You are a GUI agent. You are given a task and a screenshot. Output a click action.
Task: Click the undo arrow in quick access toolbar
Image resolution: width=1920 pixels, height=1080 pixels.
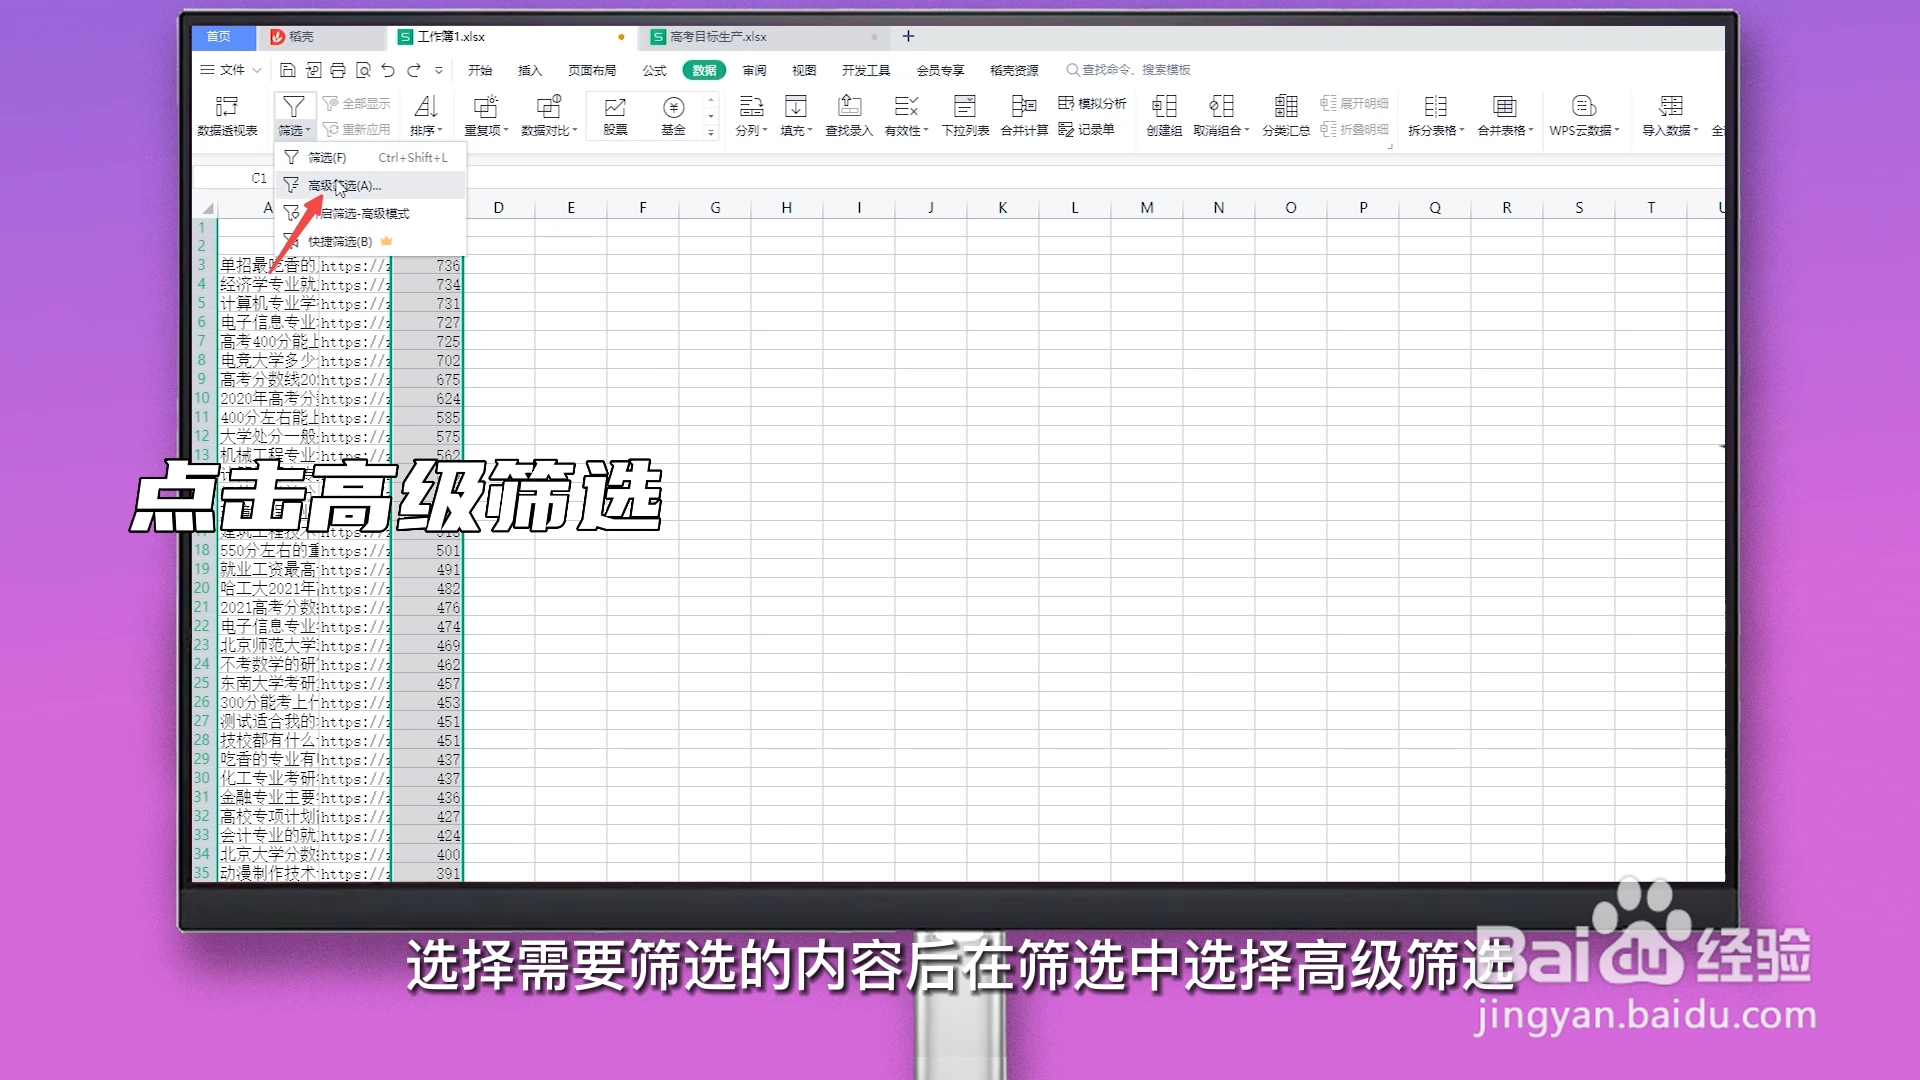(388, 70)
